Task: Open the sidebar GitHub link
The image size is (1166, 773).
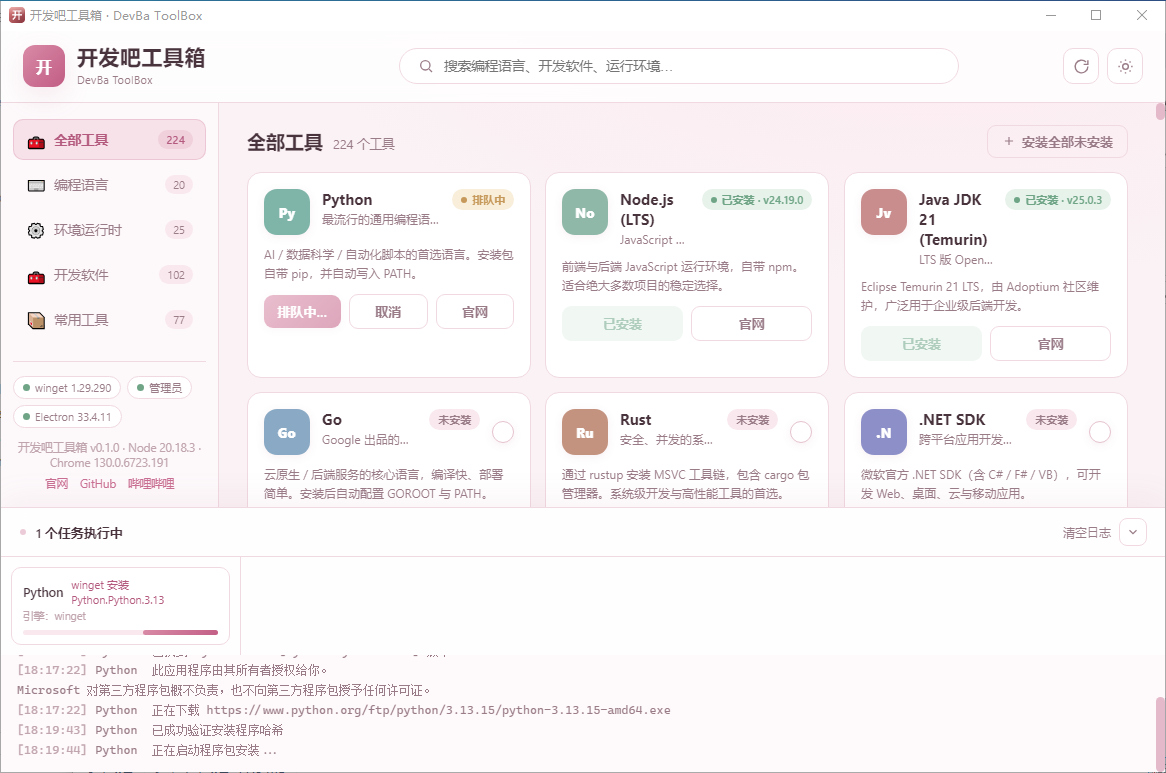Action: coord(98,484)
